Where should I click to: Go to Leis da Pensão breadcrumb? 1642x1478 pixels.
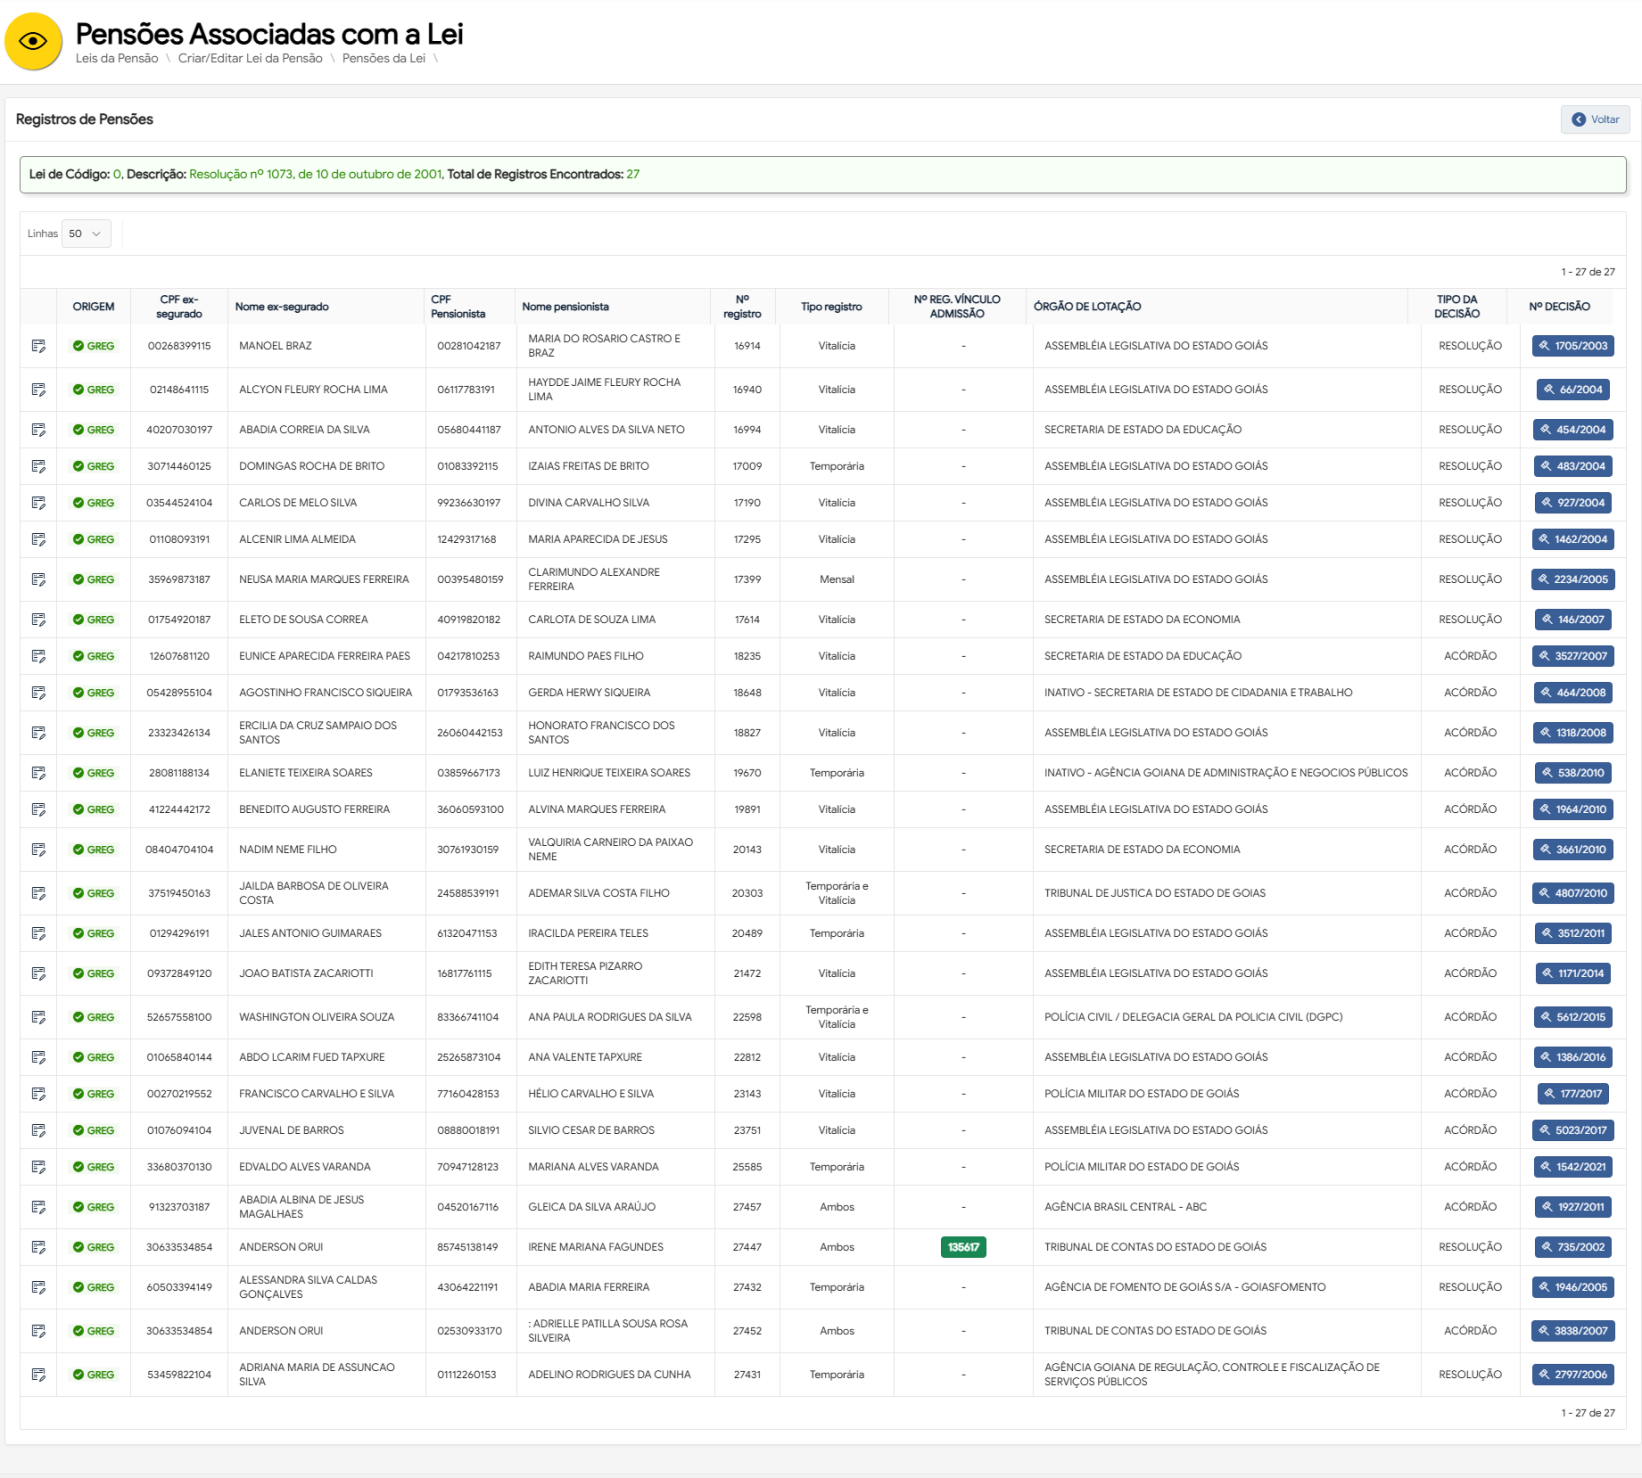[x=117, y=59]
